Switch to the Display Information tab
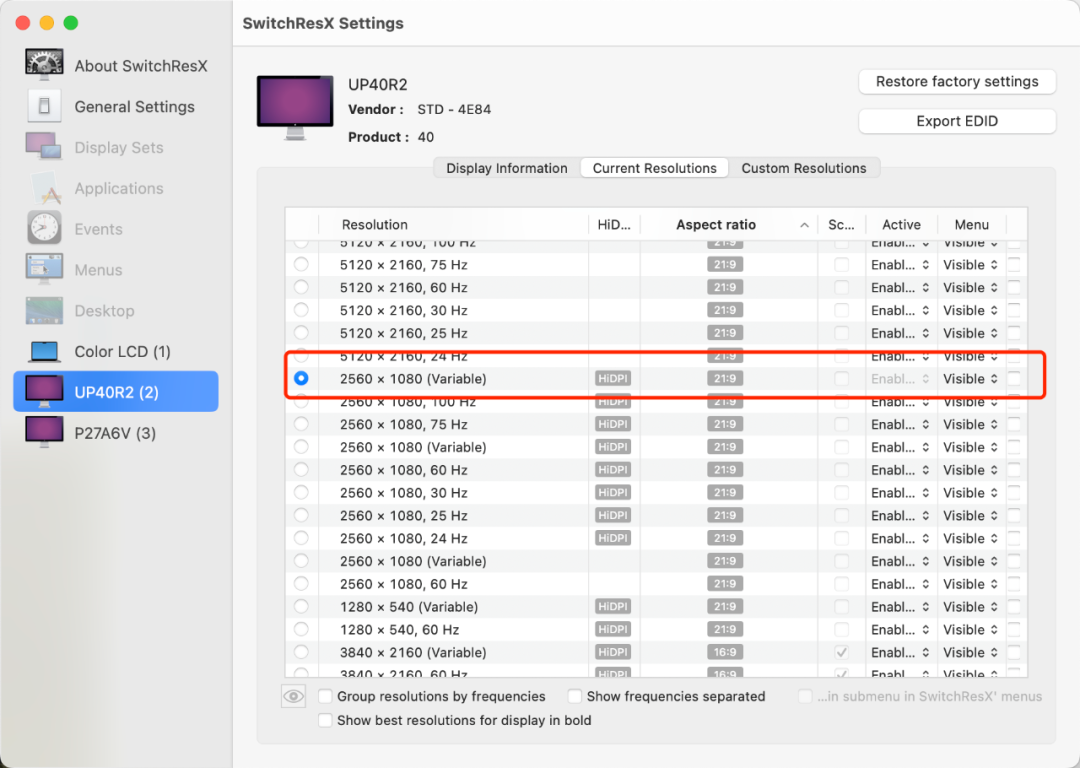The width and height of the screenshot is (1080, 768). [506, 168]
